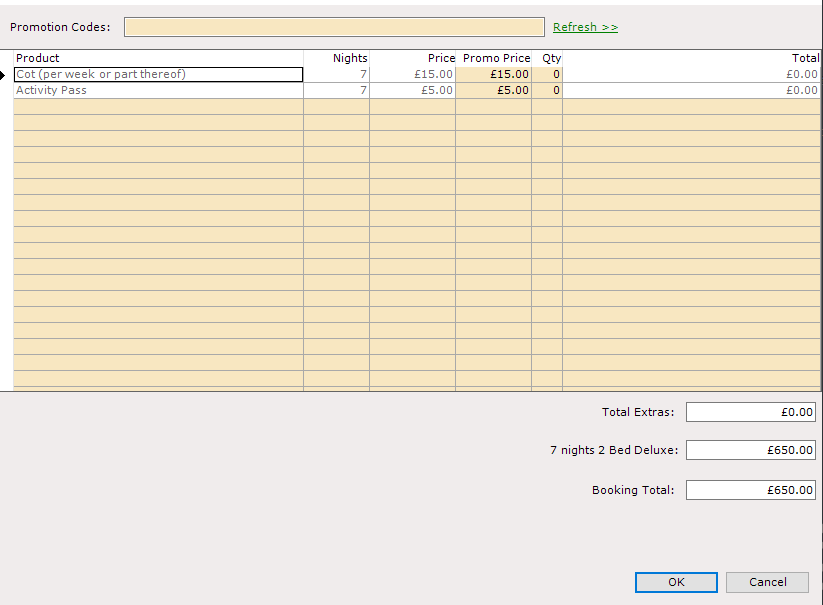This screenshot has height=605, width=823.
Task: Click the Qty cell for Activity Pass
Action: coord(547,90)
